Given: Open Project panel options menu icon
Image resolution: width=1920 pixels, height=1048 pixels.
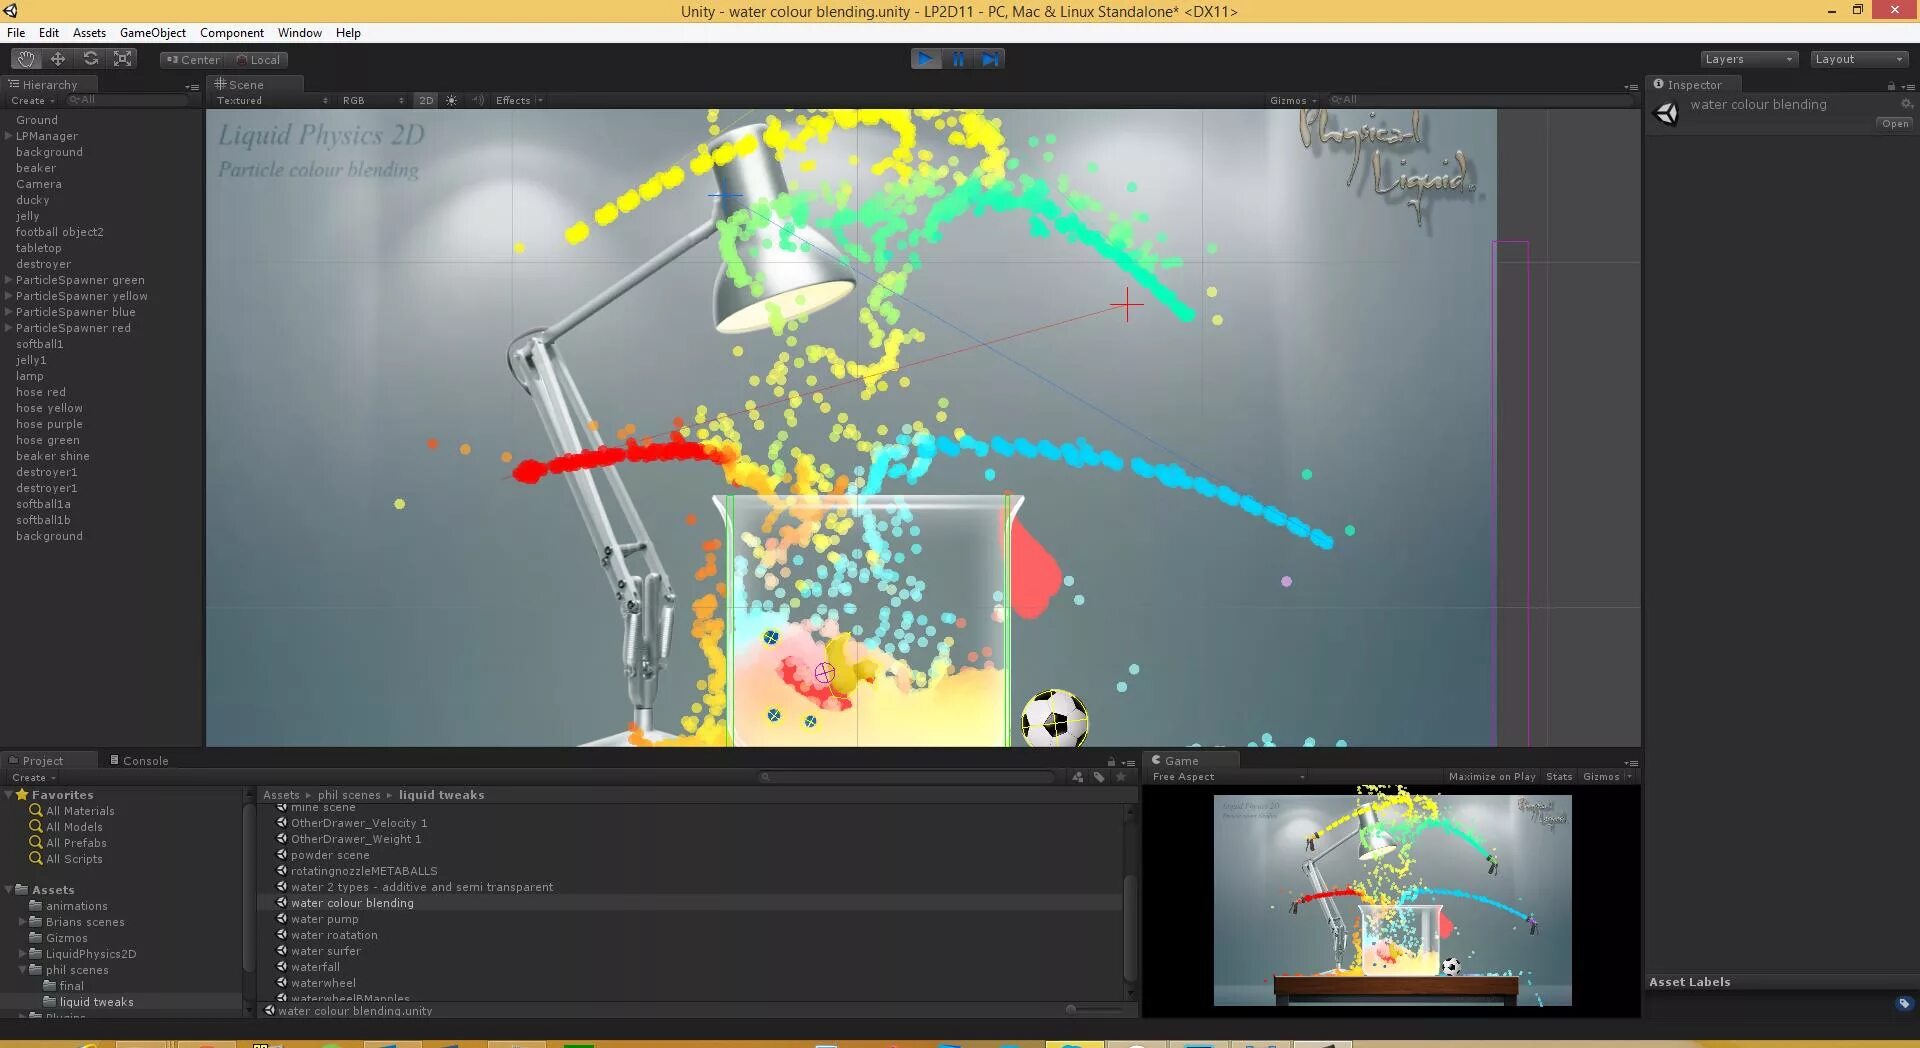Looking at the screenshot, I should [x=1128, y=762].
